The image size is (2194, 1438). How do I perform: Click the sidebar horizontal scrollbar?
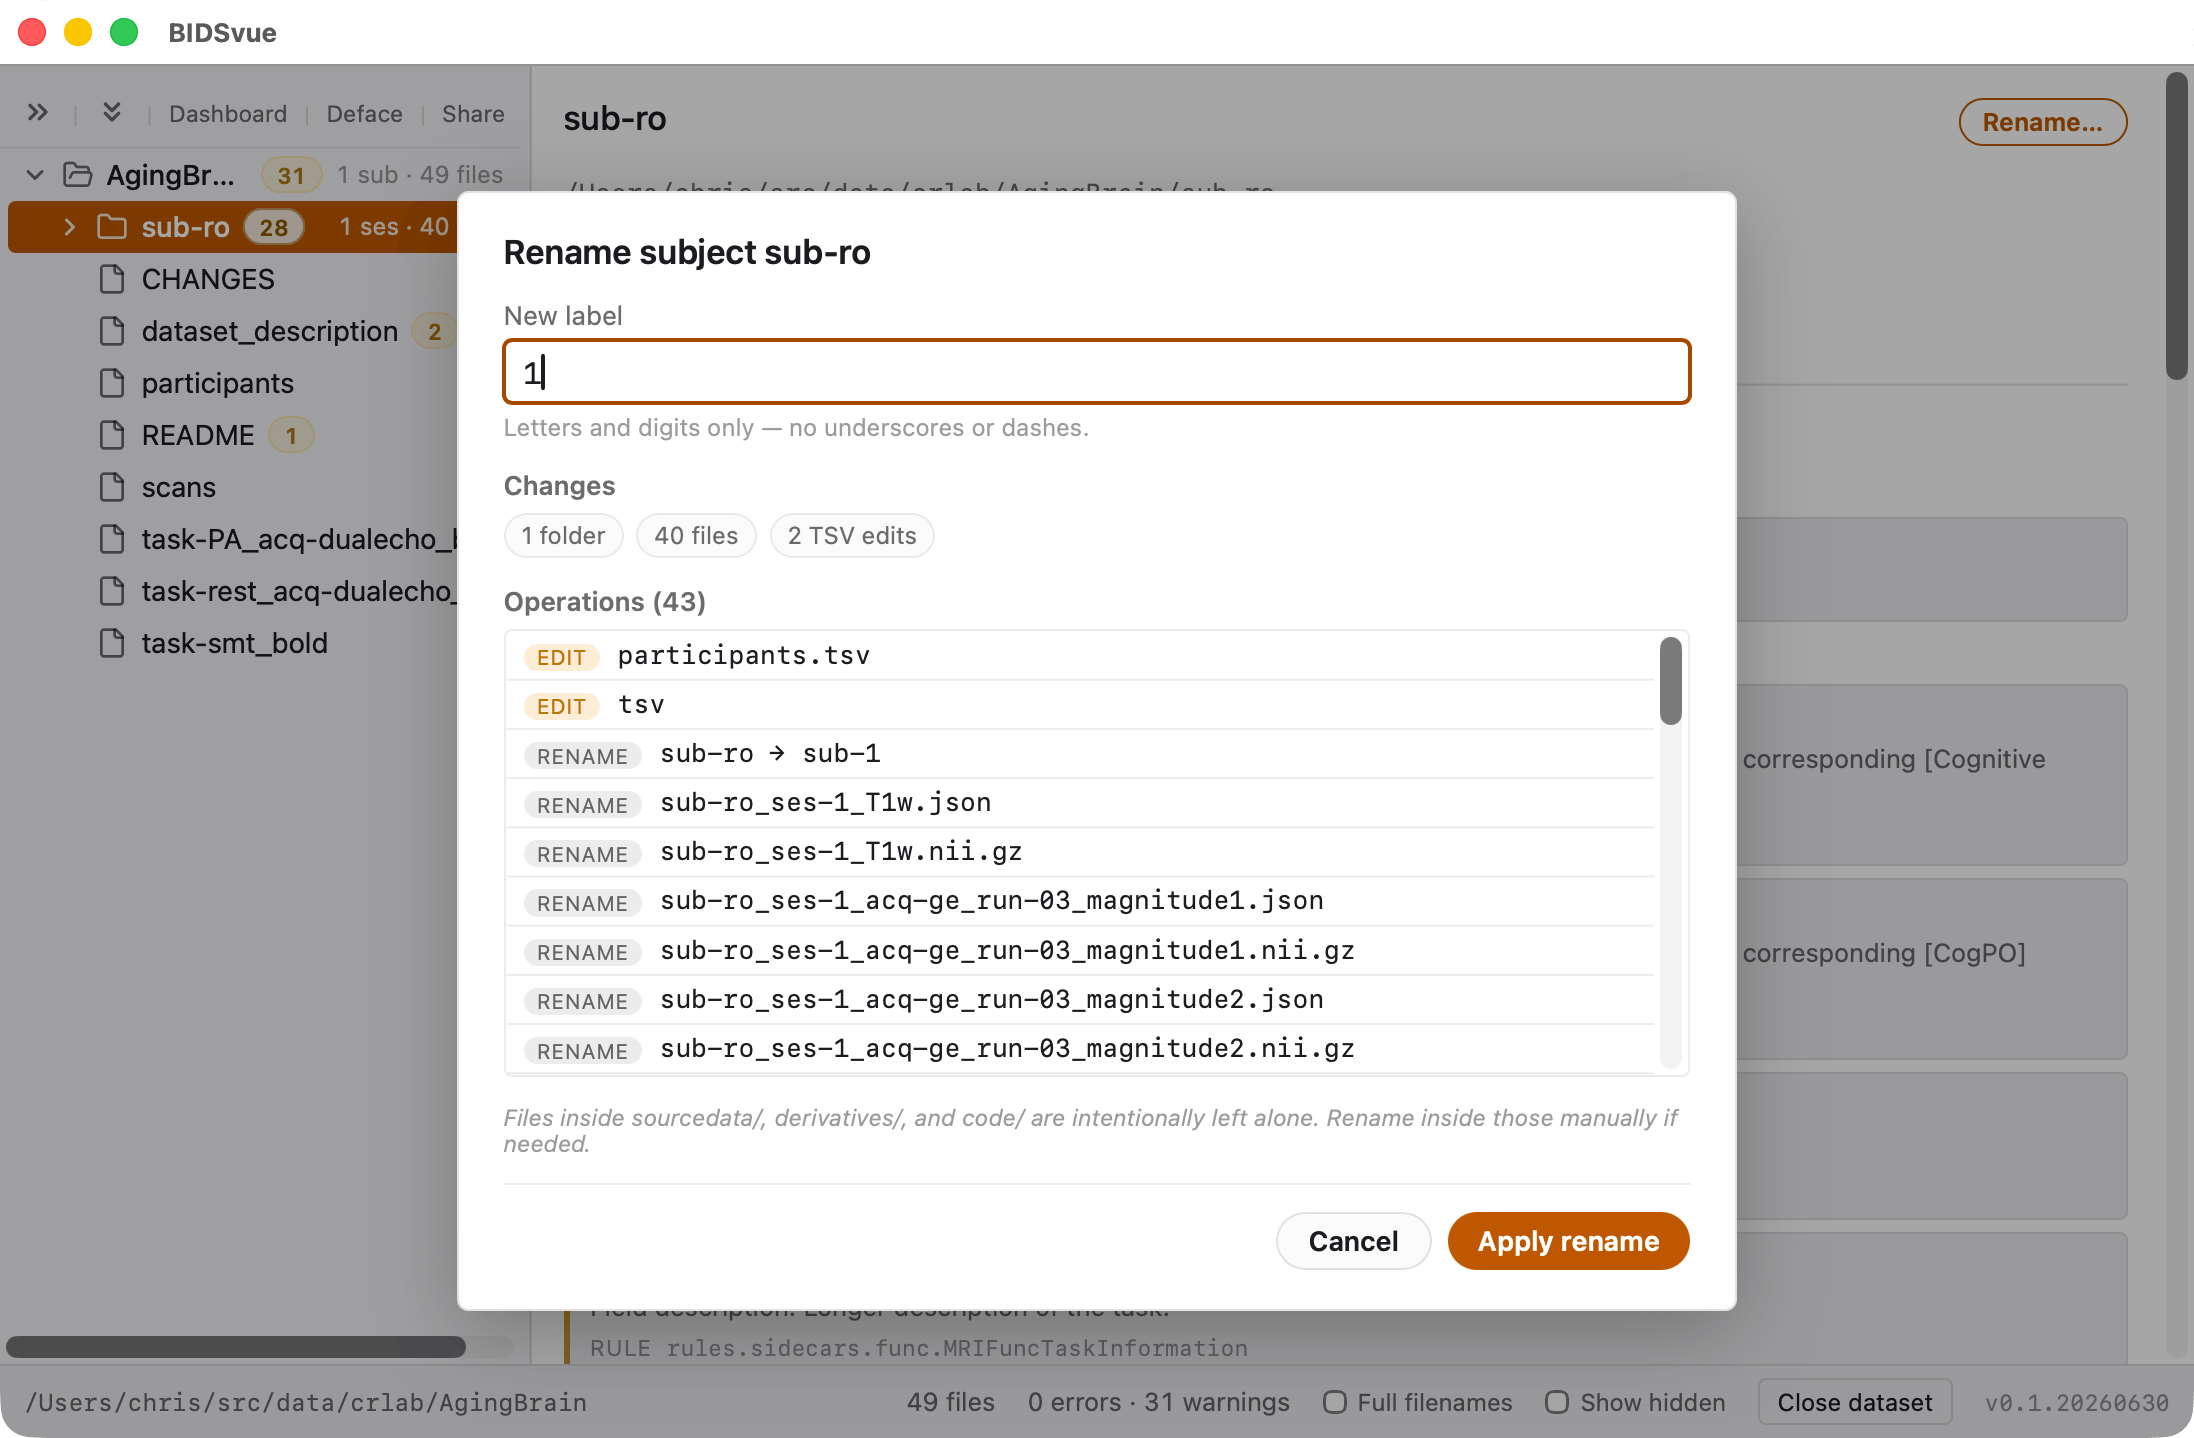coord(236,1347)
